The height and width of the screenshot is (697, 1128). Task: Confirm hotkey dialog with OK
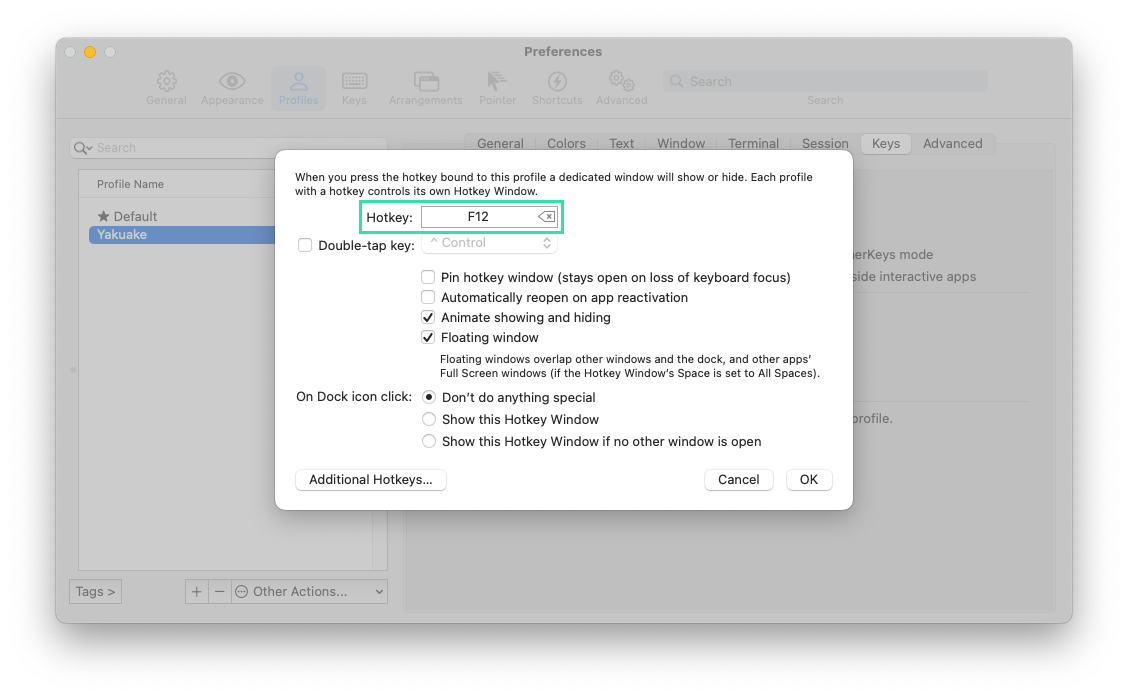coord(809,480)
